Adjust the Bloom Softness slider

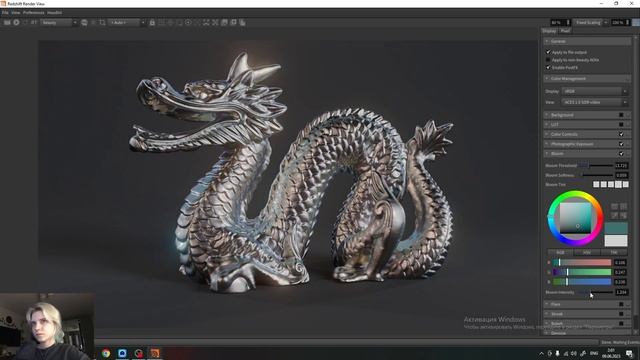596,176
